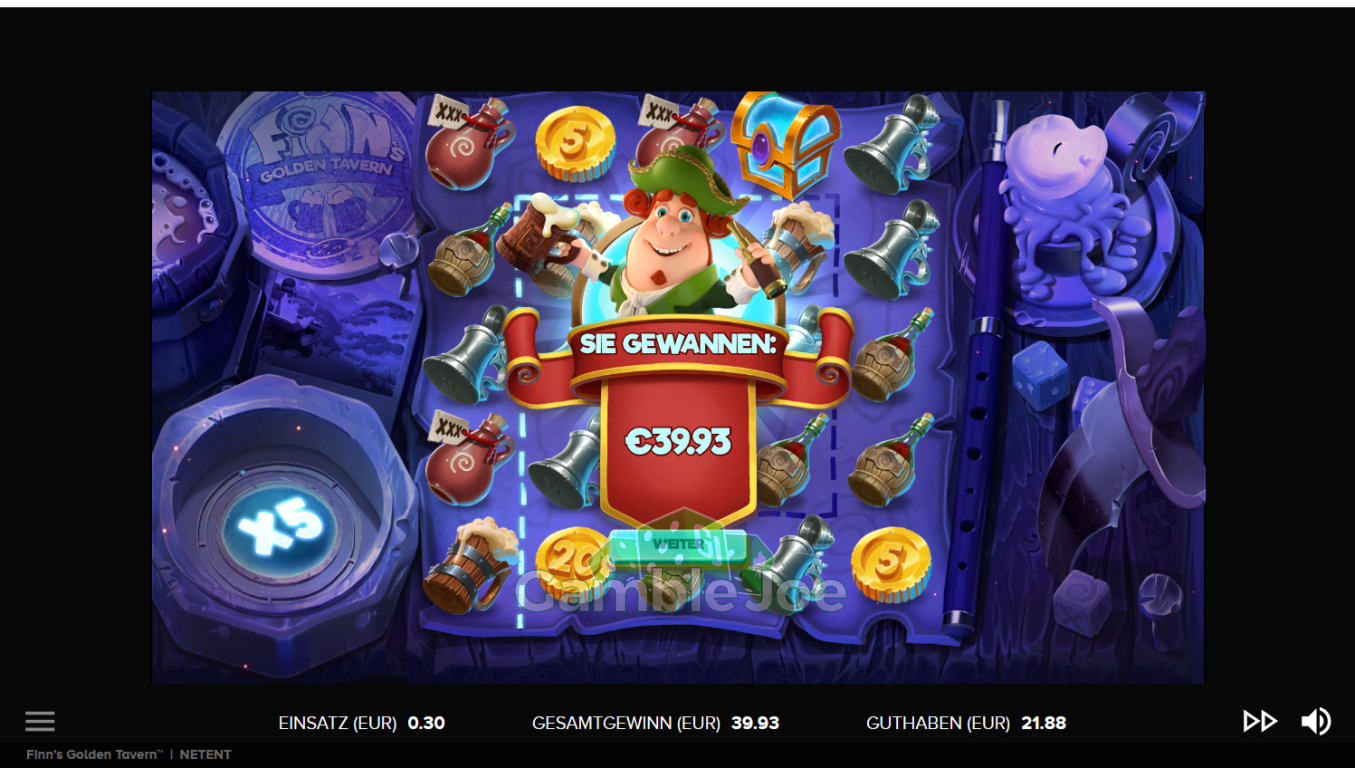The height and width of the screenshot is (768, 1355).
Task: Click the silver tankard in the top-right cell
Action: pos(889,144)
